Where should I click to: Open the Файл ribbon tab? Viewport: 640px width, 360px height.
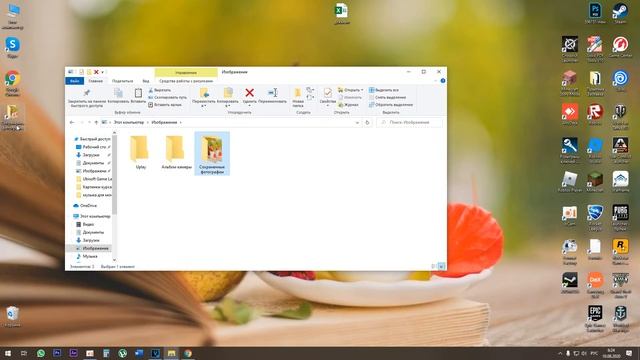[x=75, y=81]
